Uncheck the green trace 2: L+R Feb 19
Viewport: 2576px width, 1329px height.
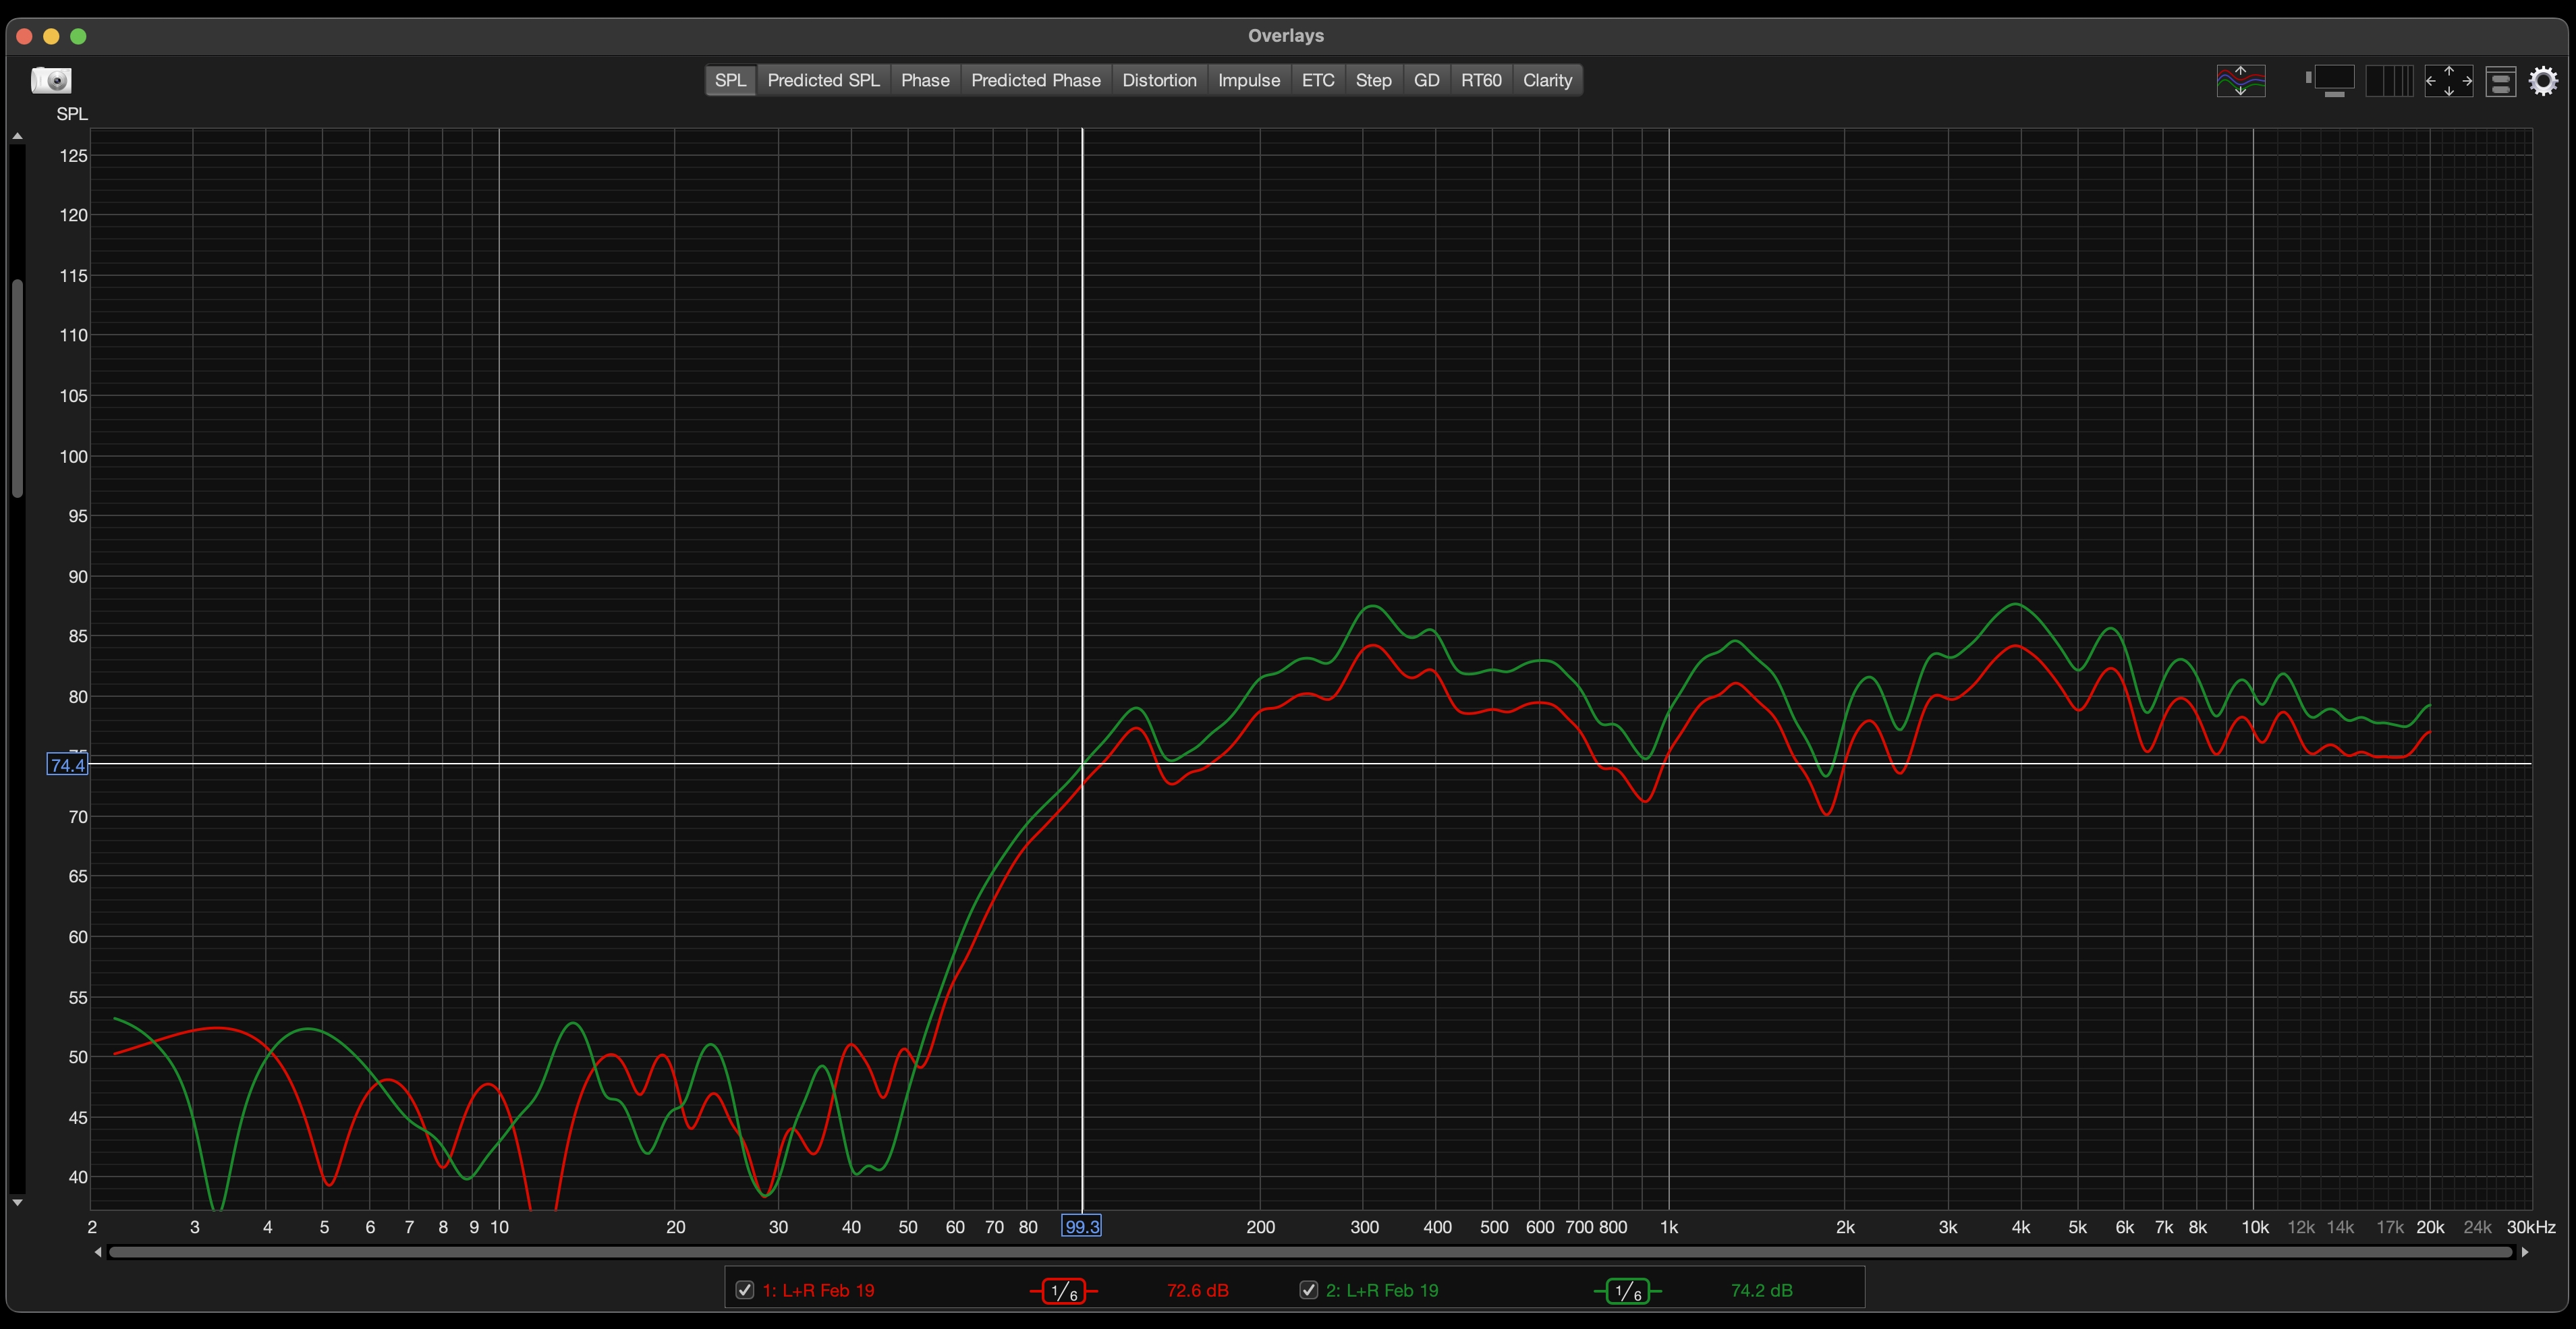pos(1308,1290)
